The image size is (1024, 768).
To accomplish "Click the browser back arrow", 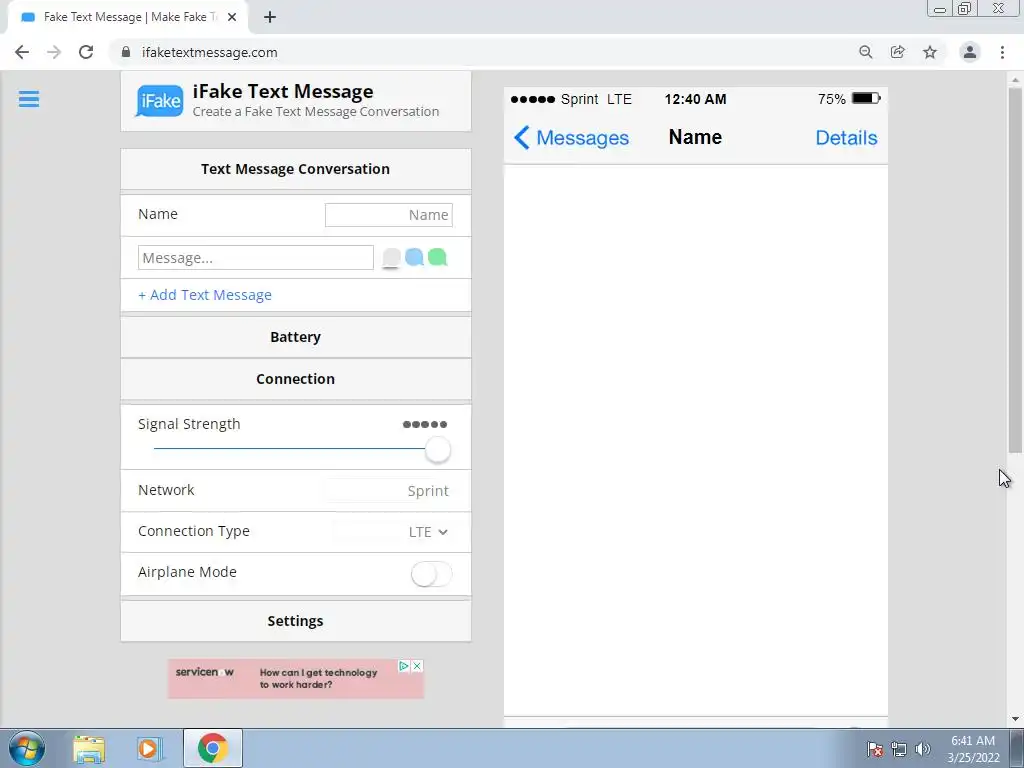I will click(x=22, y=52).
